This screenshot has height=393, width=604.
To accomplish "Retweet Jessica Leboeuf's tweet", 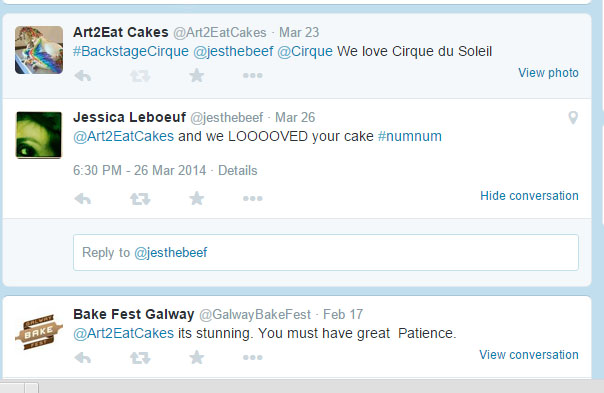I will [140, 199].
